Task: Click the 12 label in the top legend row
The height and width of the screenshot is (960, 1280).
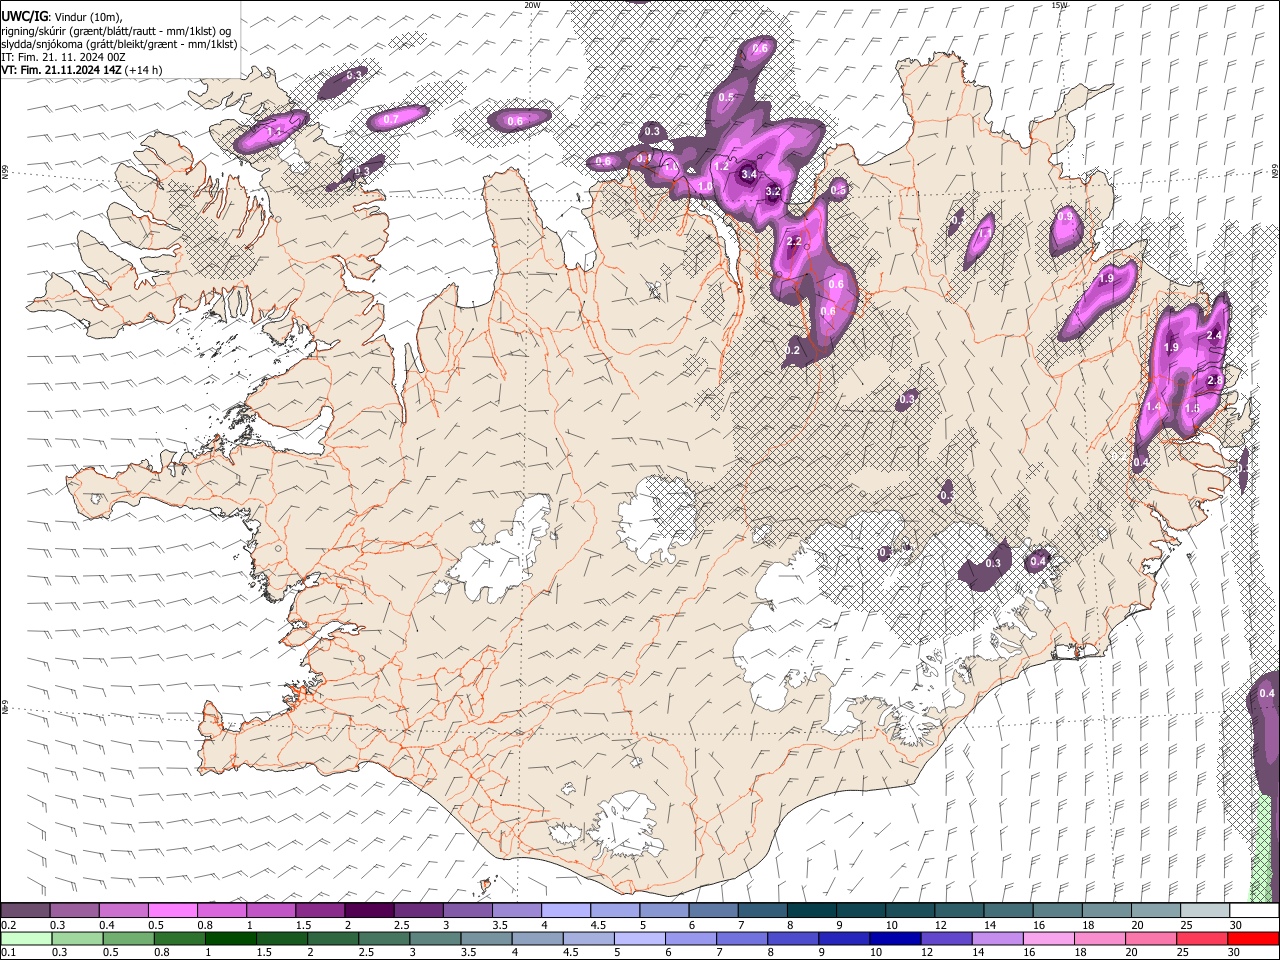Action: [941, 925]
